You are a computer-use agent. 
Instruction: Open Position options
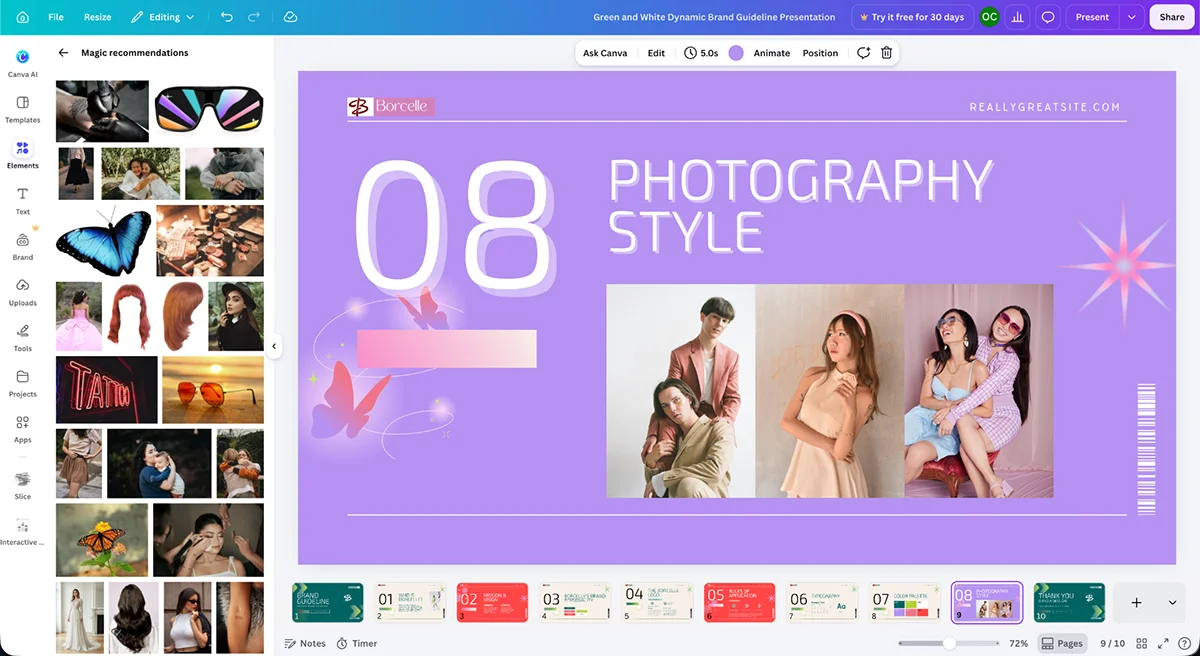tap(820, 53)
